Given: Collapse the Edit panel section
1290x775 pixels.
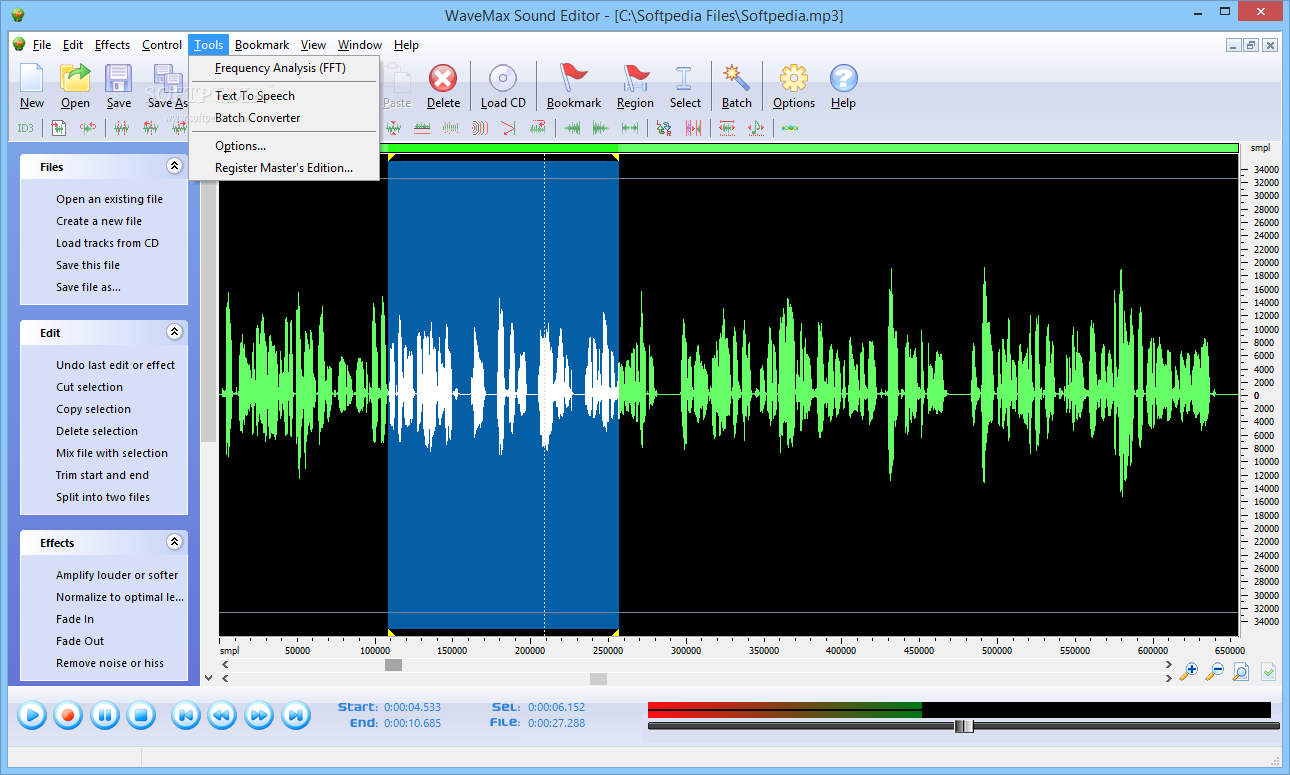Looking at the screenshot, I should coord(174,332).
